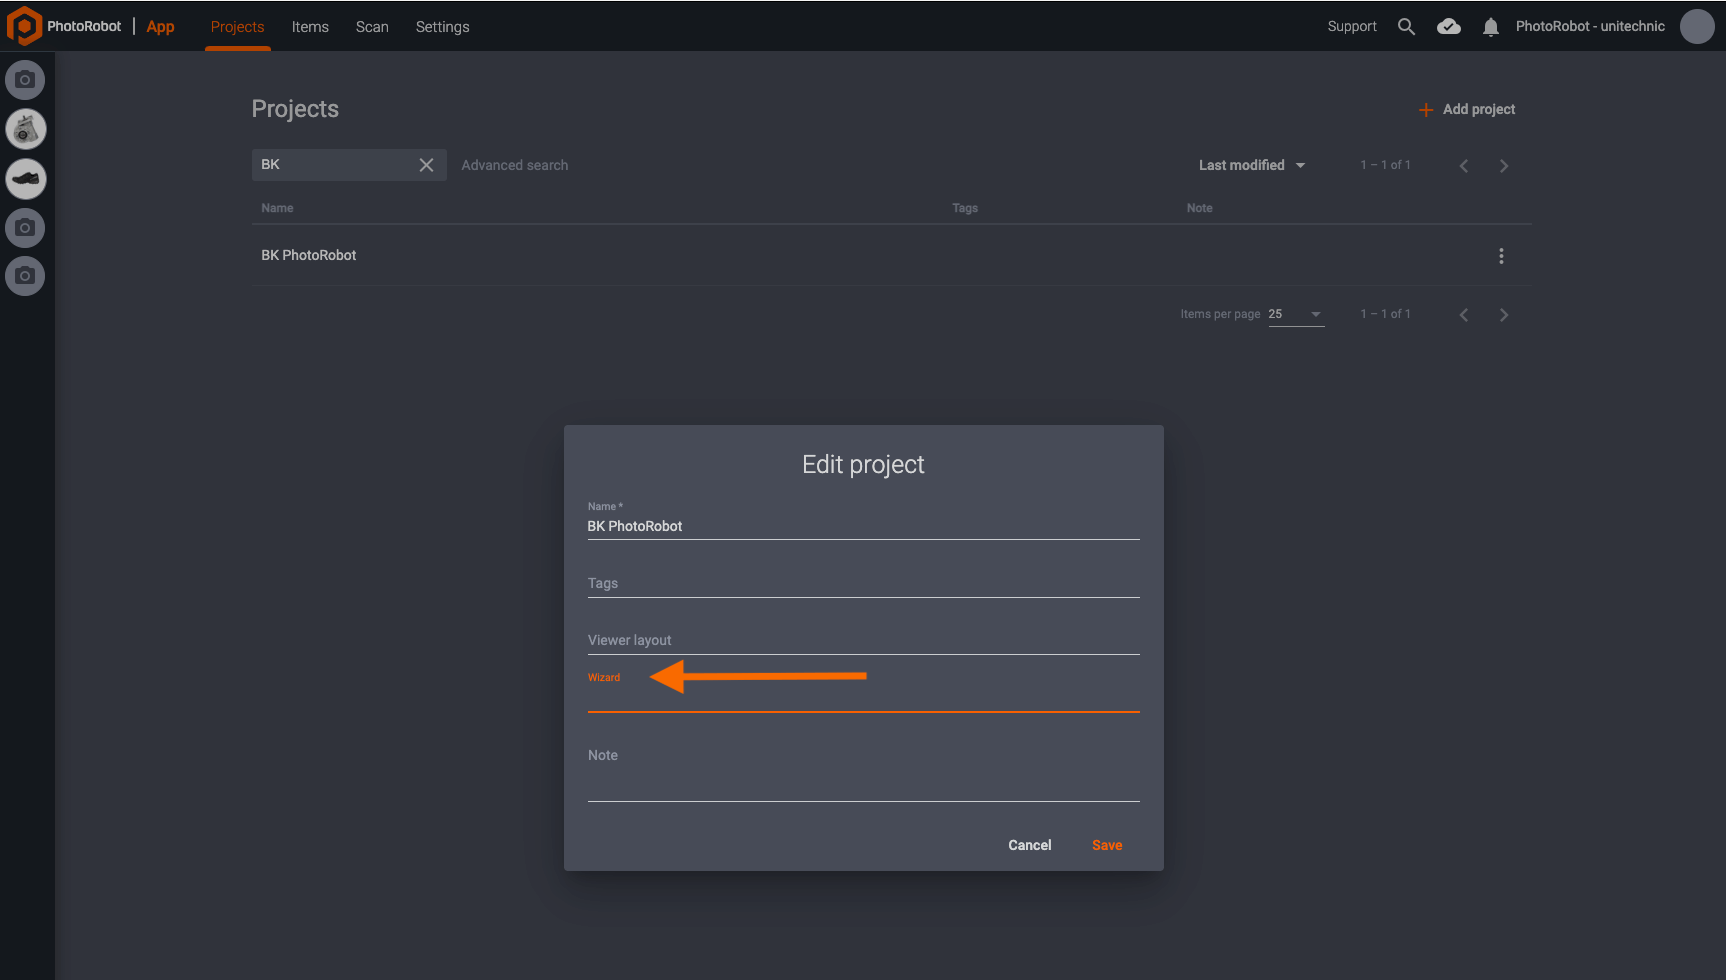The image size is (1726, 980).
Task: Click the topmost camera icon in sidebar
Action: (25, 79)
